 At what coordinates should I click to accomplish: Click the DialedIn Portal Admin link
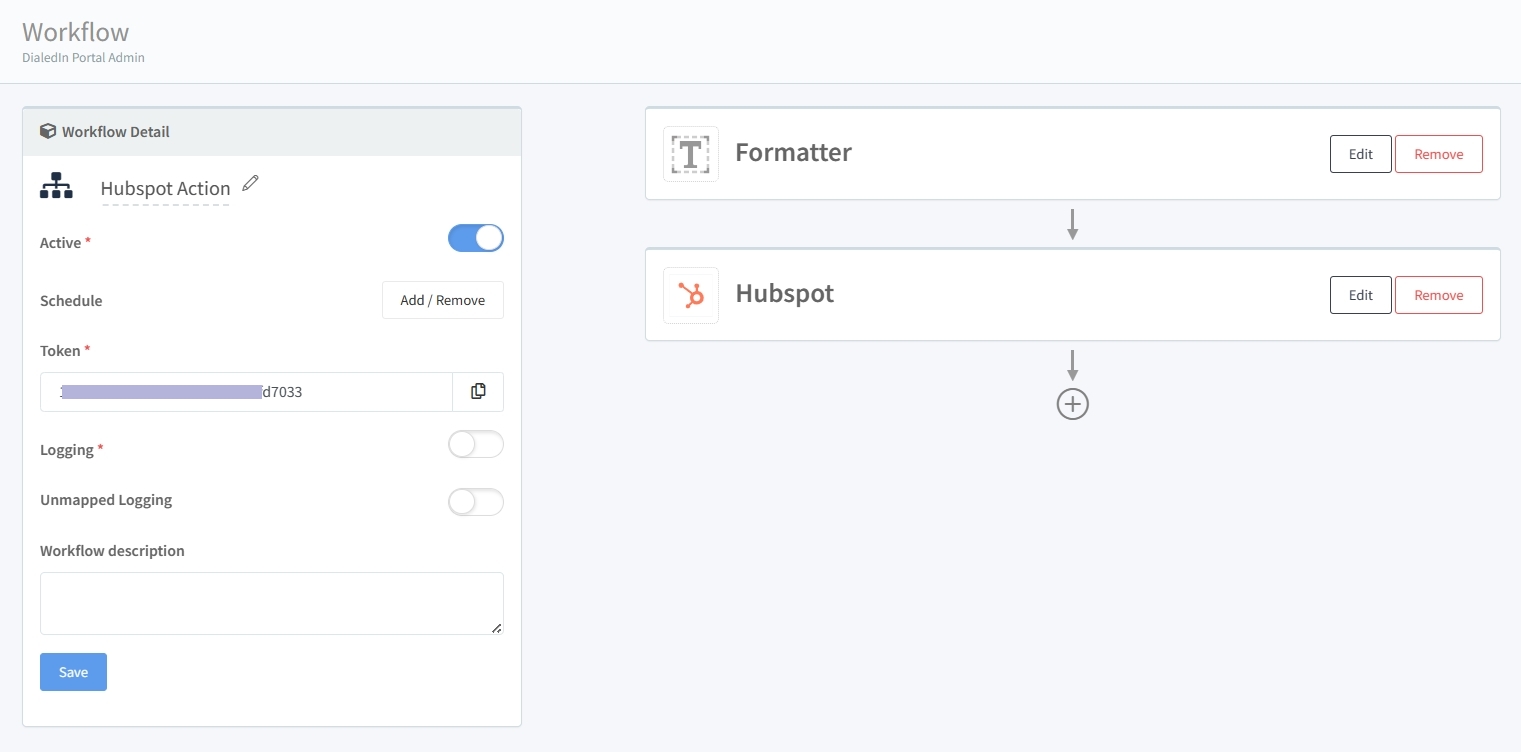83,57
